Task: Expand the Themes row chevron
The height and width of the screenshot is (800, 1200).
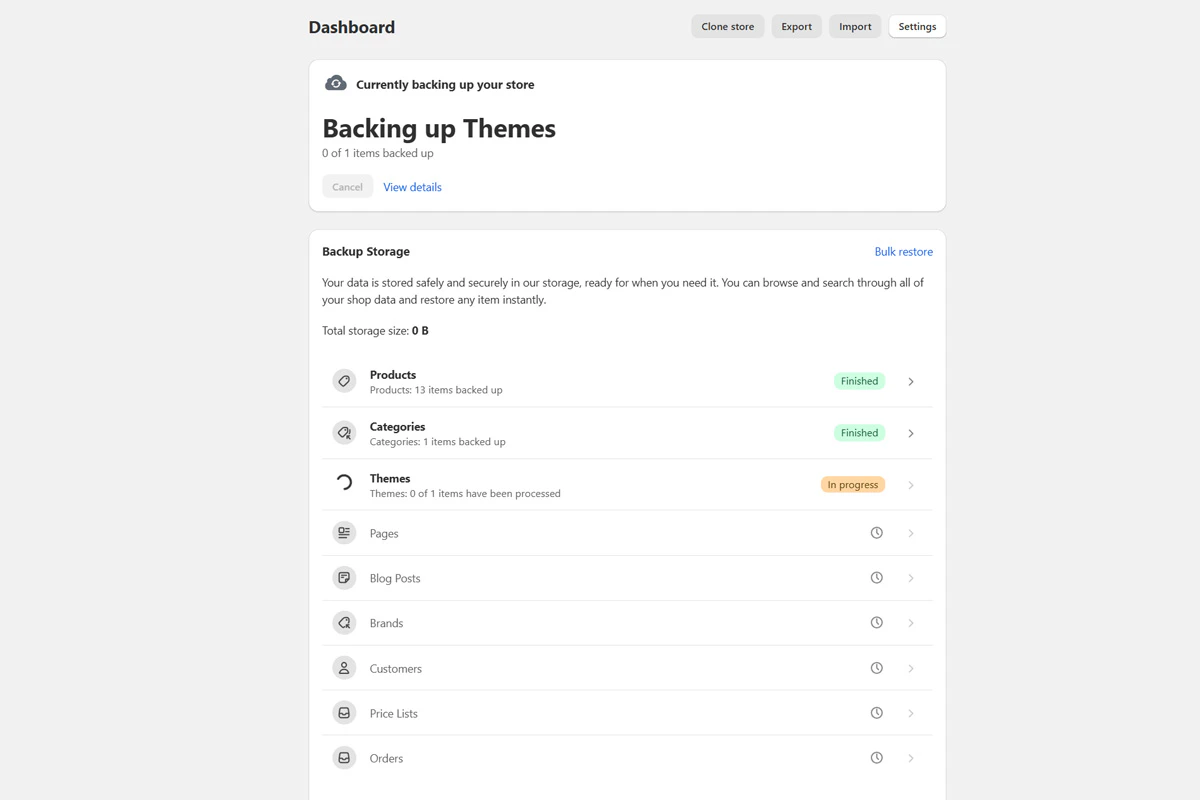Action: (910, 484)
